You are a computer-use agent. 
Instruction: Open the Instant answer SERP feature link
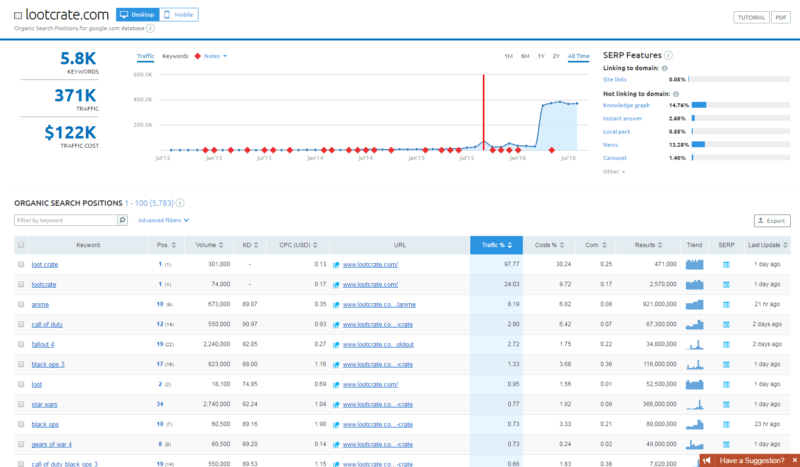coord(622,118)
